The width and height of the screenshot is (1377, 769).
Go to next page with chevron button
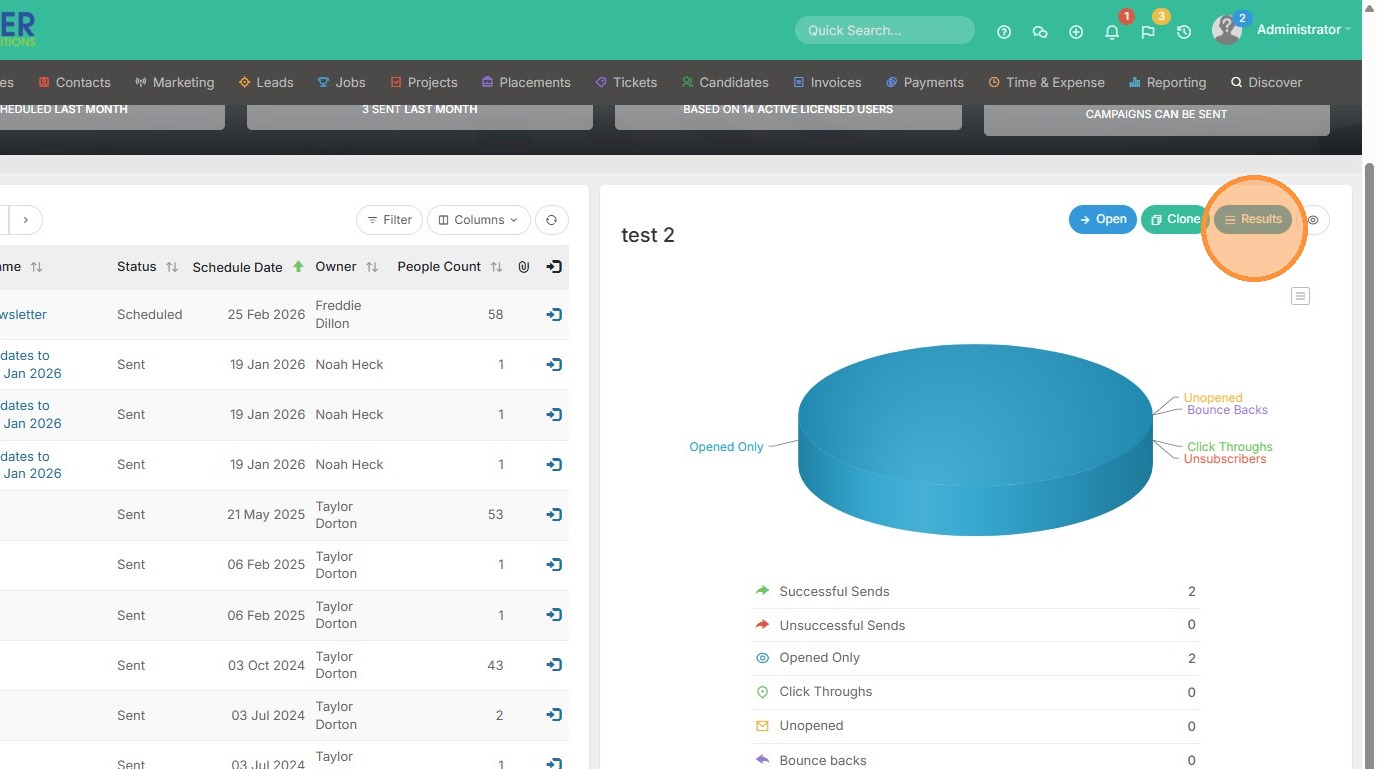26,220
